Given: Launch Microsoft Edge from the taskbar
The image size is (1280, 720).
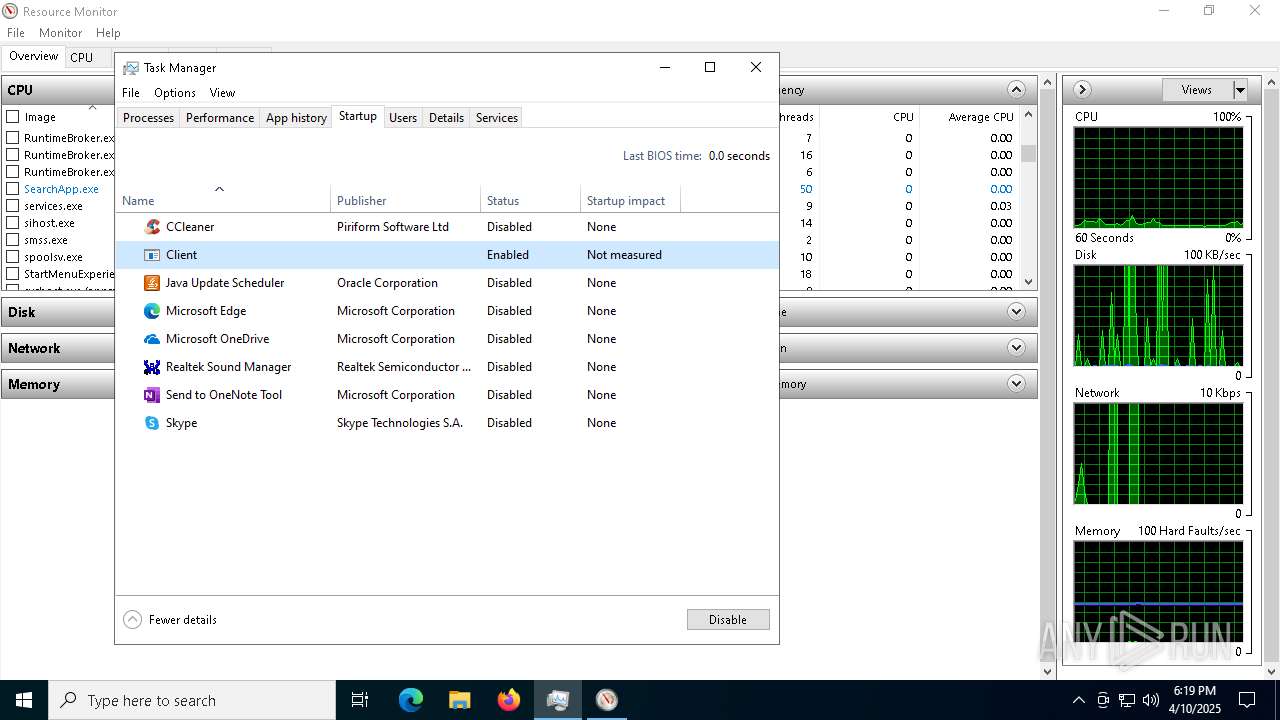Looking at the screenshot, I should 411,700.
